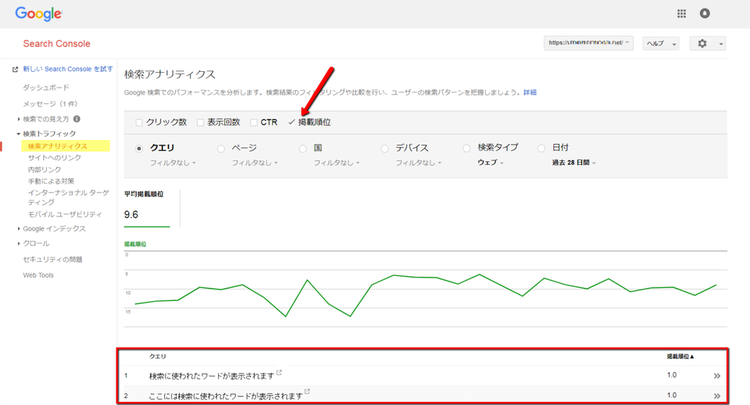Open 手動による対策 in sidebar
The width and height of the screenshot is (750, 405).
pos(51,181)
